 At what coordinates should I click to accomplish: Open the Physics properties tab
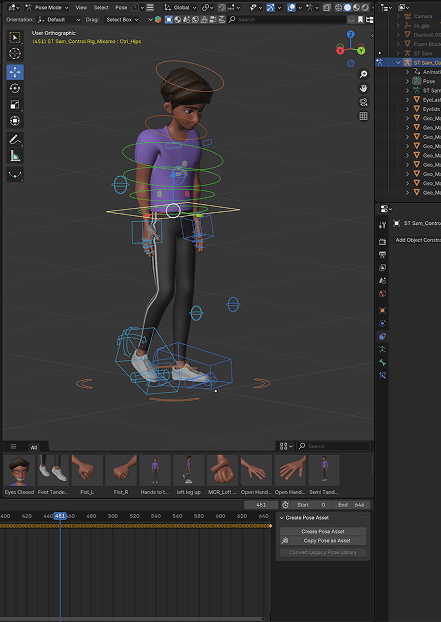tap(382, 323)
